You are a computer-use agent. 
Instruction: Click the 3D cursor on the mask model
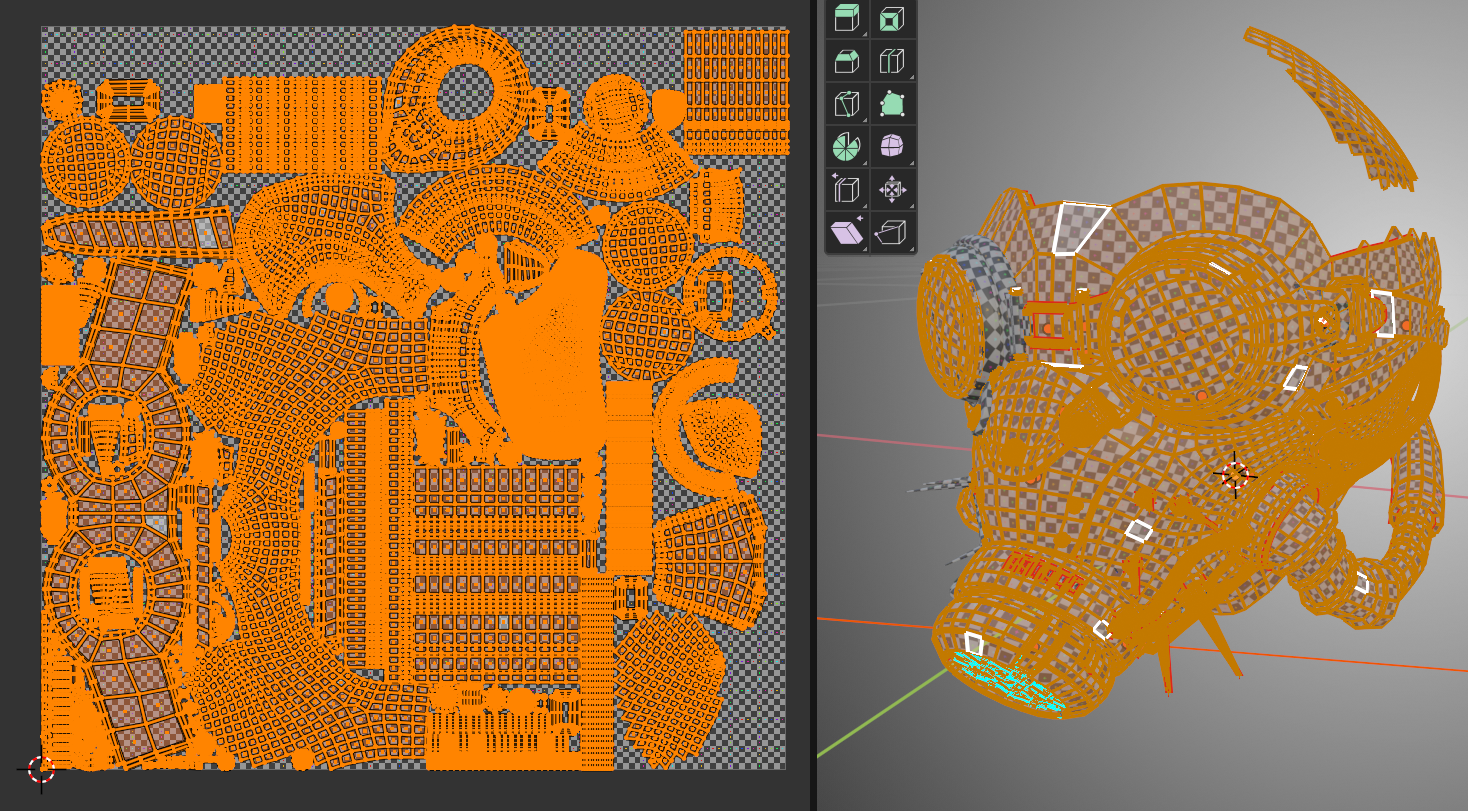1235,475
